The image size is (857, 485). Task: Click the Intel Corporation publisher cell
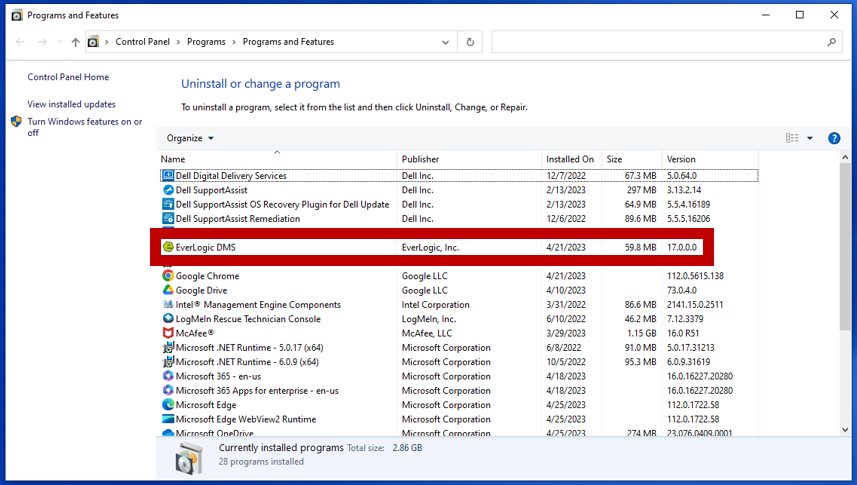[436, 304]
